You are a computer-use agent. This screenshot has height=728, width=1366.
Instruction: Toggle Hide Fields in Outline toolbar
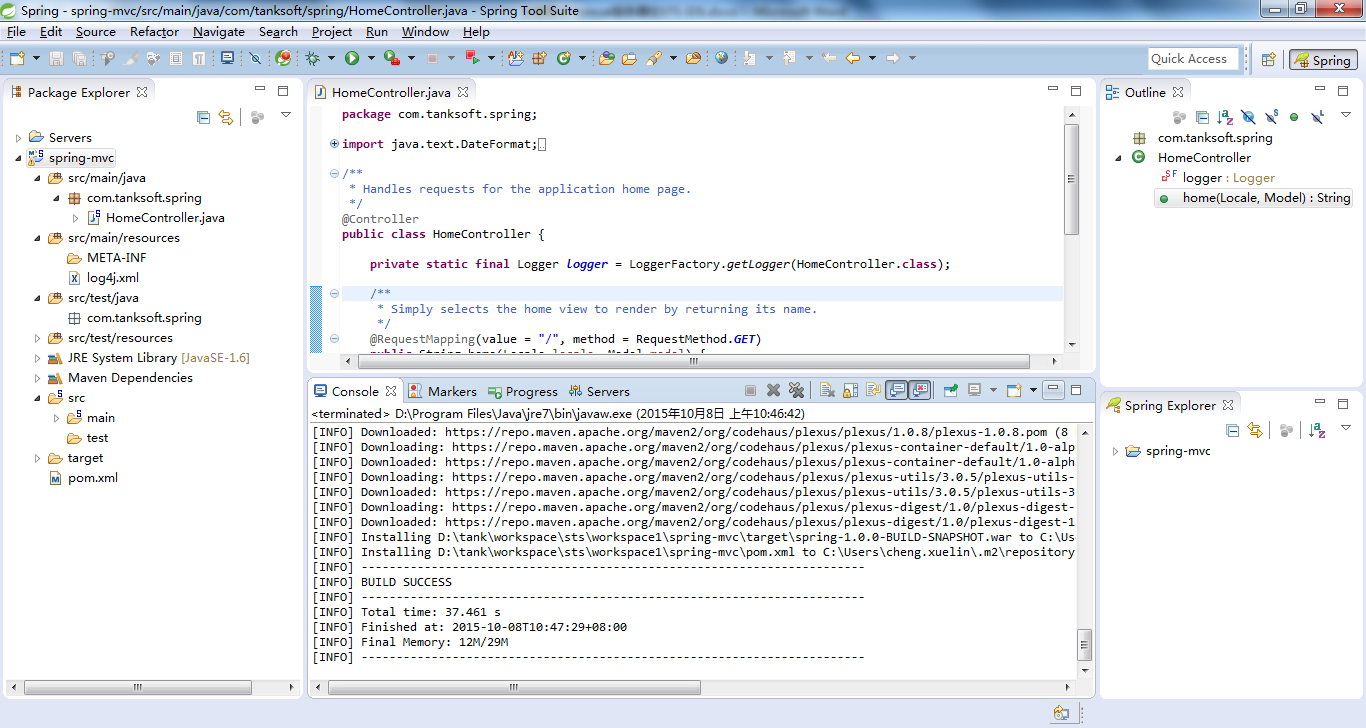click(1248, 117)
